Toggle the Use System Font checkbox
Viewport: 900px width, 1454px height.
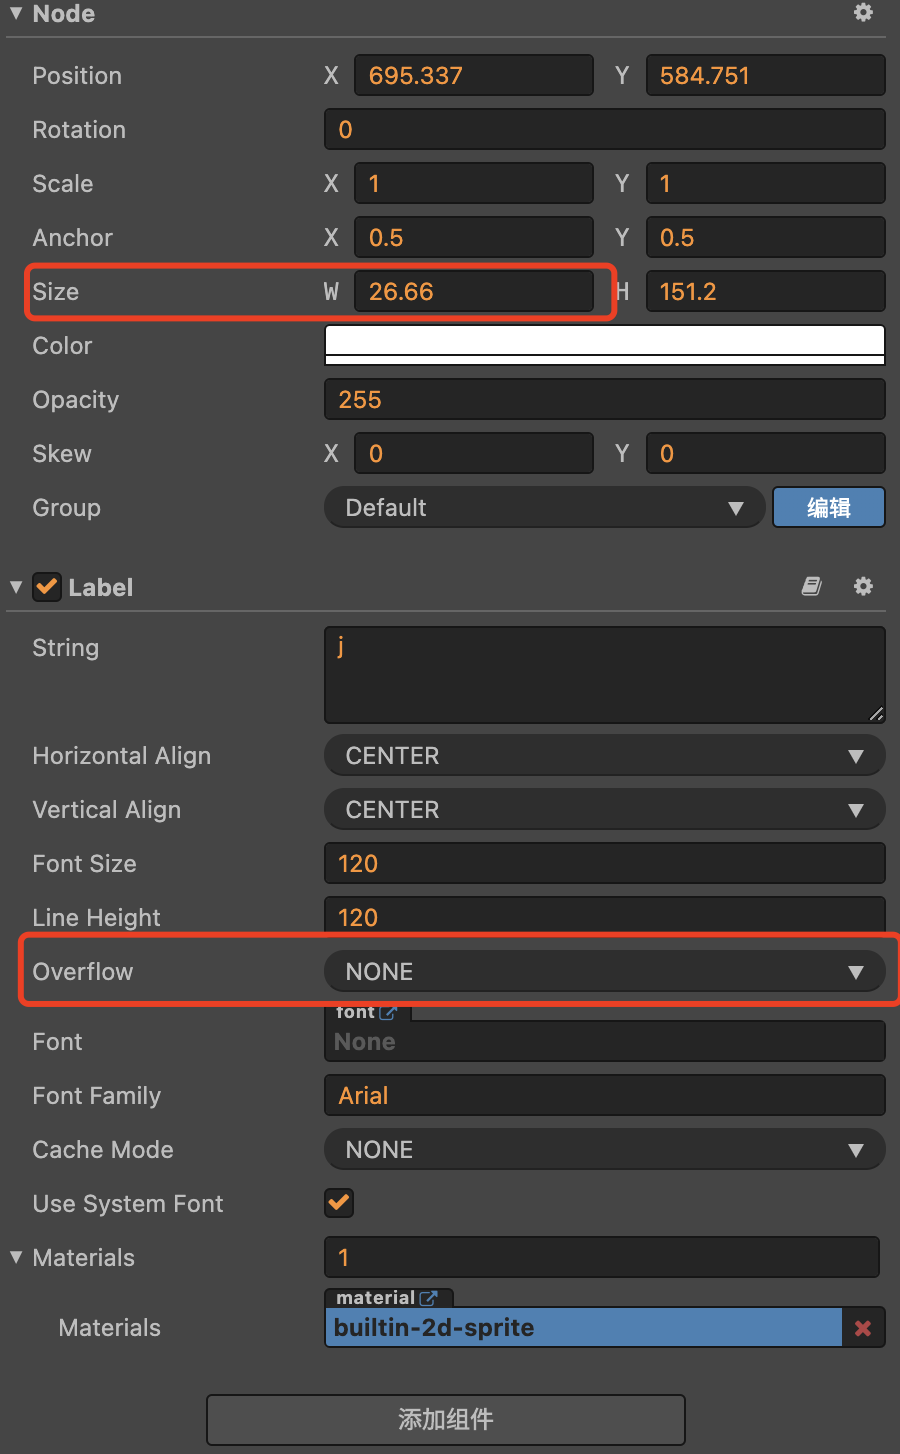[339, 1203]
